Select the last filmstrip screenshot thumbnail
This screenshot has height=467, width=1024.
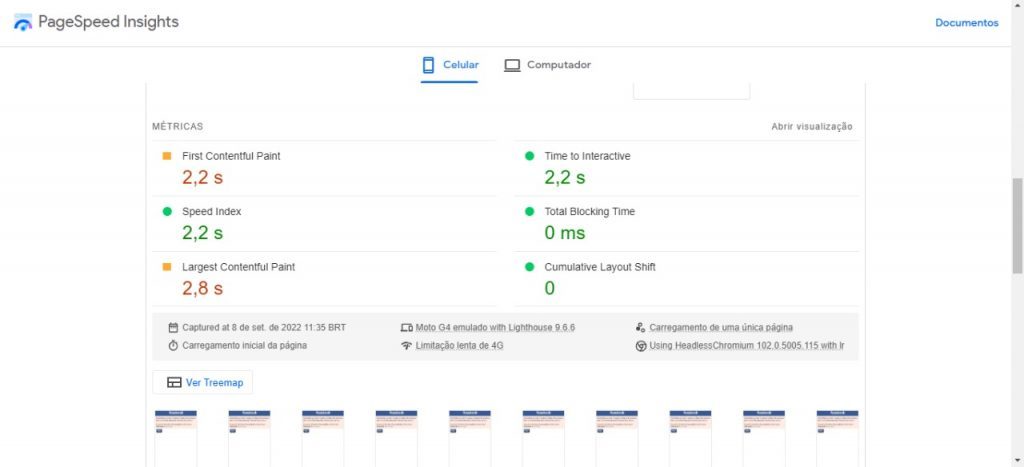(837, 436)
